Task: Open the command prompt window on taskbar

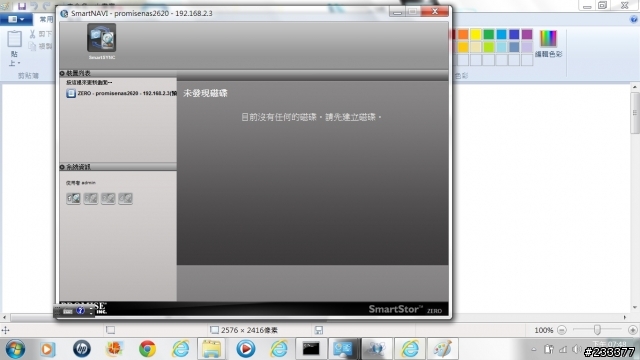Action: (x=311, y=349)
